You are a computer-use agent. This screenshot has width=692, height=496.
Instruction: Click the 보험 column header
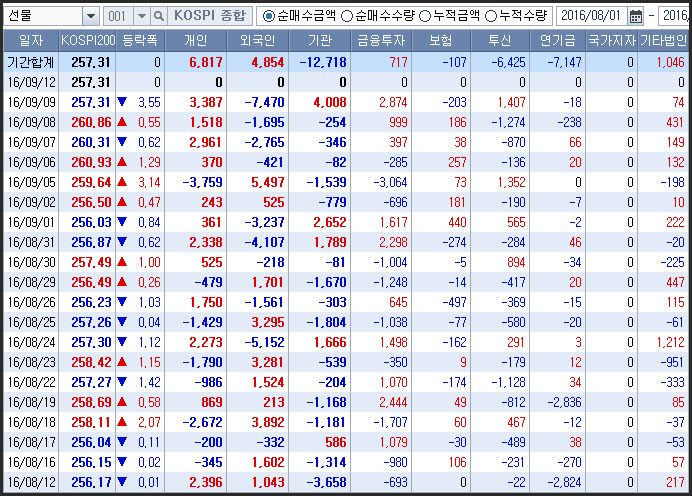(441, 41)
